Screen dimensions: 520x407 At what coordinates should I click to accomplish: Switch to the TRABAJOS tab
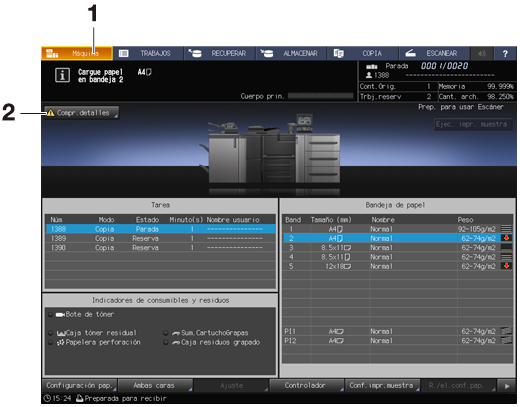click(x=148, y=53)
